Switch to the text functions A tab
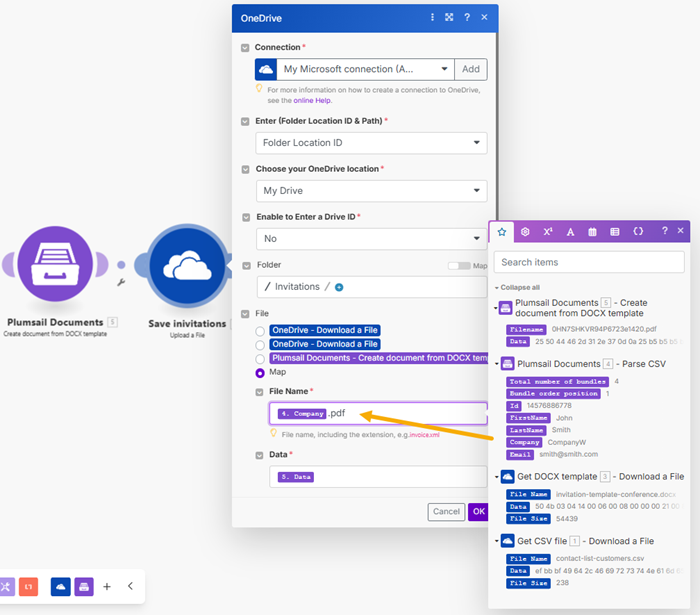This screenshot has width=700, height=615. [x=570, y=232]
